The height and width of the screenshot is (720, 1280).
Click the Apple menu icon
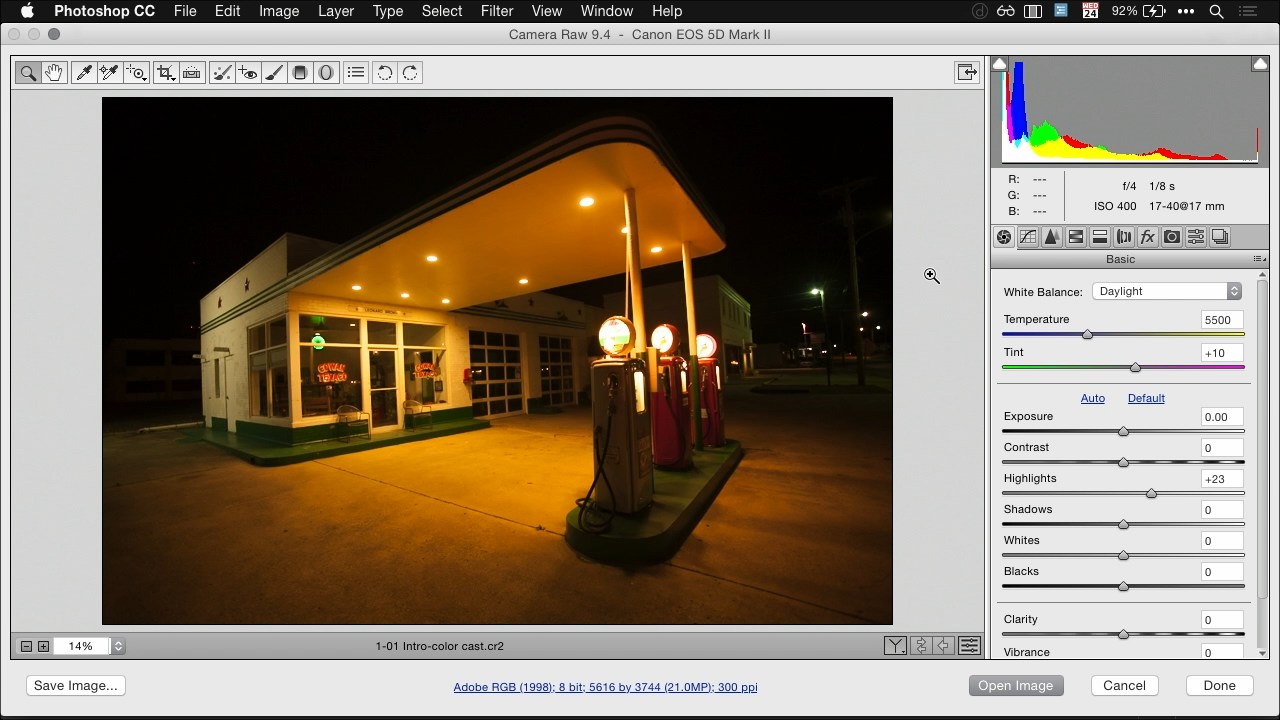[x=27, y=11]
